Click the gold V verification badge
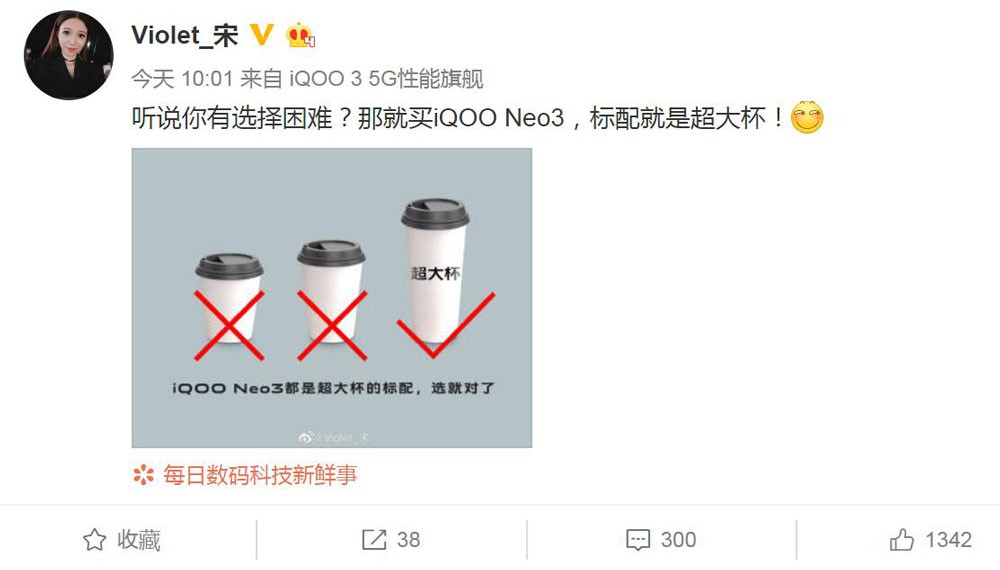The image size is (1000, 570). (261, 34)
